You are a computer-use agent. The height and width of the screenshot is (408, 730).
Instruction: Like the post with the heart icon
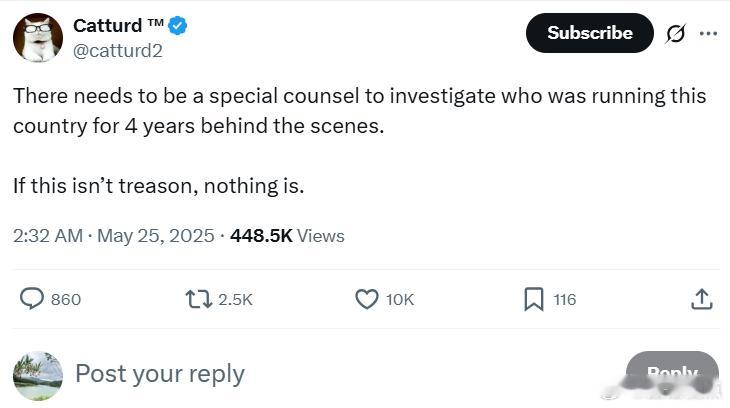367,299
